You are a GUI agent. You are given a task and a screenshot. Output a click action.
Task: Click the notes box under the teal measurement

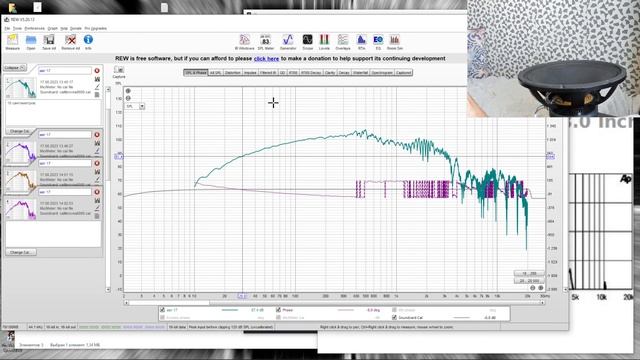tap(53, 113)
